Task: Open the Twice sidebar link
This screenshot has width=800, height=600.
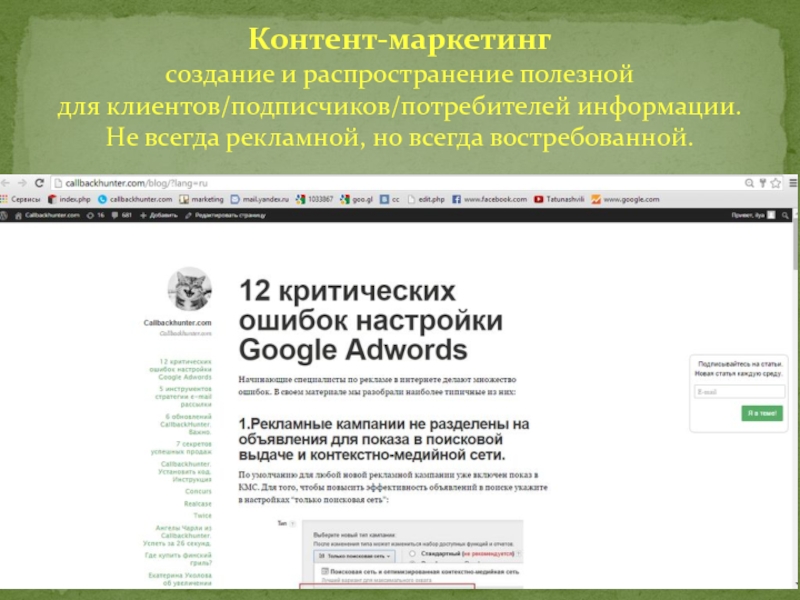Action: (x=203, y=516)
